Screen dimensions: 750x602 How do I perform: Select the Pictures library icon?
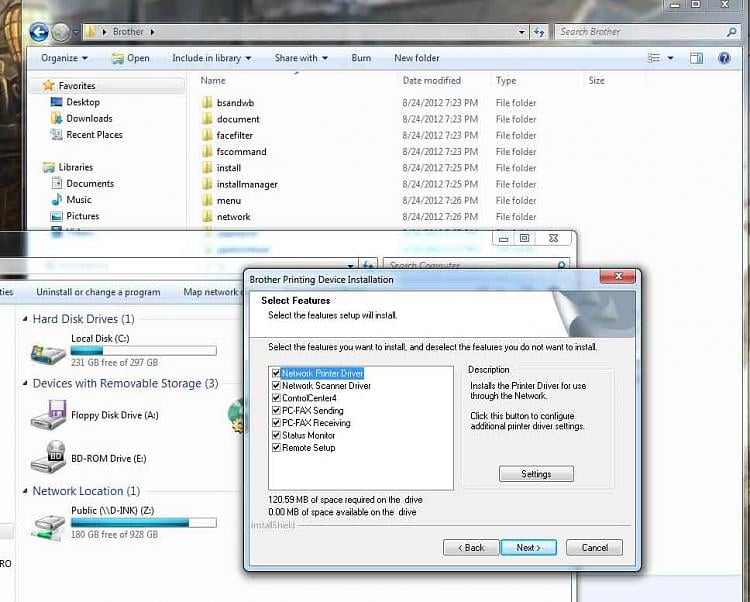(56, 216)
